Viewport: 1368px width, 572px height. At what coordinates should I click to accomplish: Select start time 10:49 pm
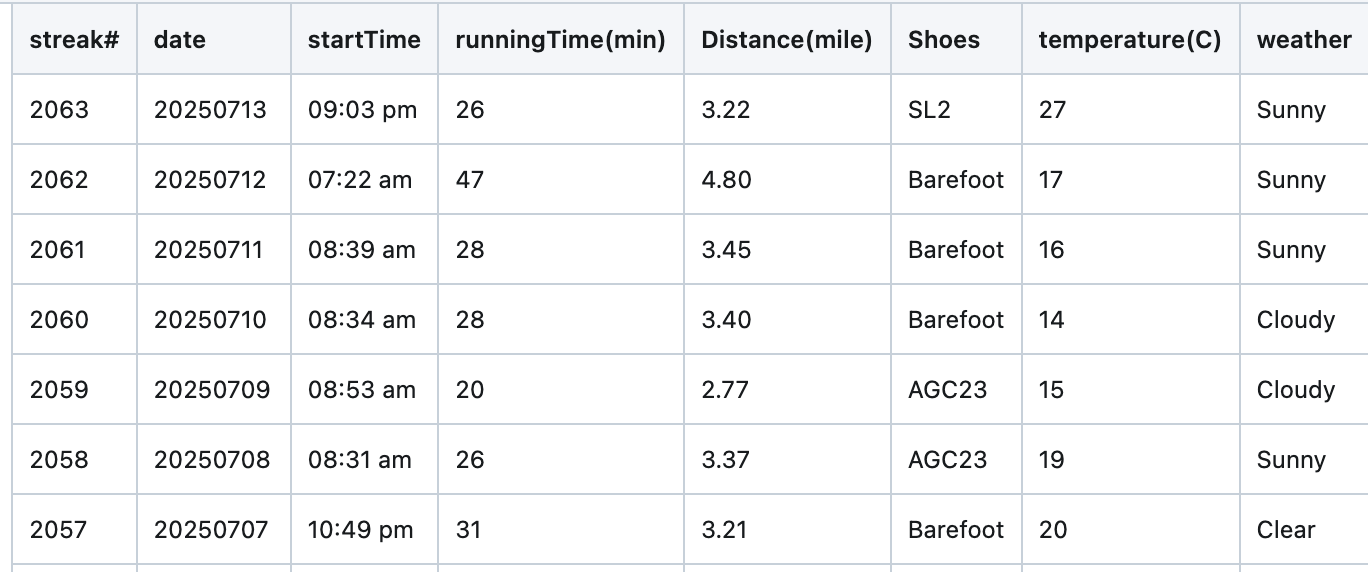(x=360, y=530)
